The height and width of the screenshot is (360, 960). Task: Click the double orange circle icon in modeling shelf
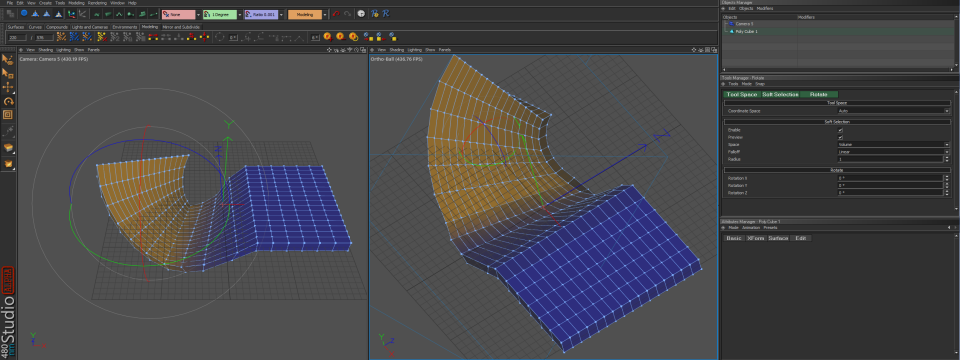tap(353, 37)
